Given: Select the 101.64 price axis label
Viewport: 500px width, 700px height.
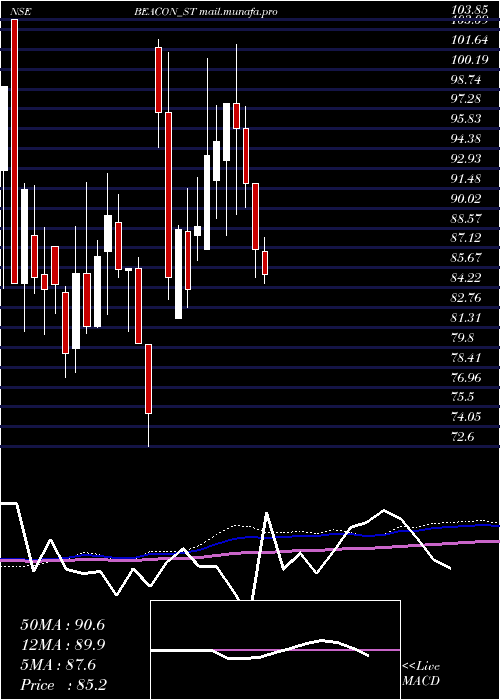Looking at the screenshot, I should point(470,40).
